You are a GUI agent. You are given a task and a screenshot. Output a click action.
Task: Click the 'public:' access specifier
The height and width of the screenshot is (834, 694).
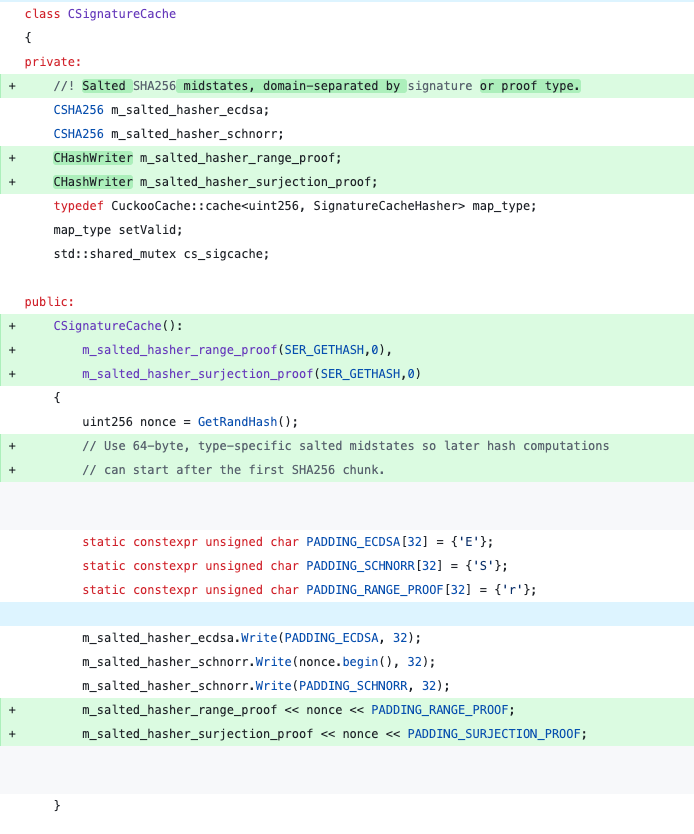pyautogui.click(x=49, y=302)
